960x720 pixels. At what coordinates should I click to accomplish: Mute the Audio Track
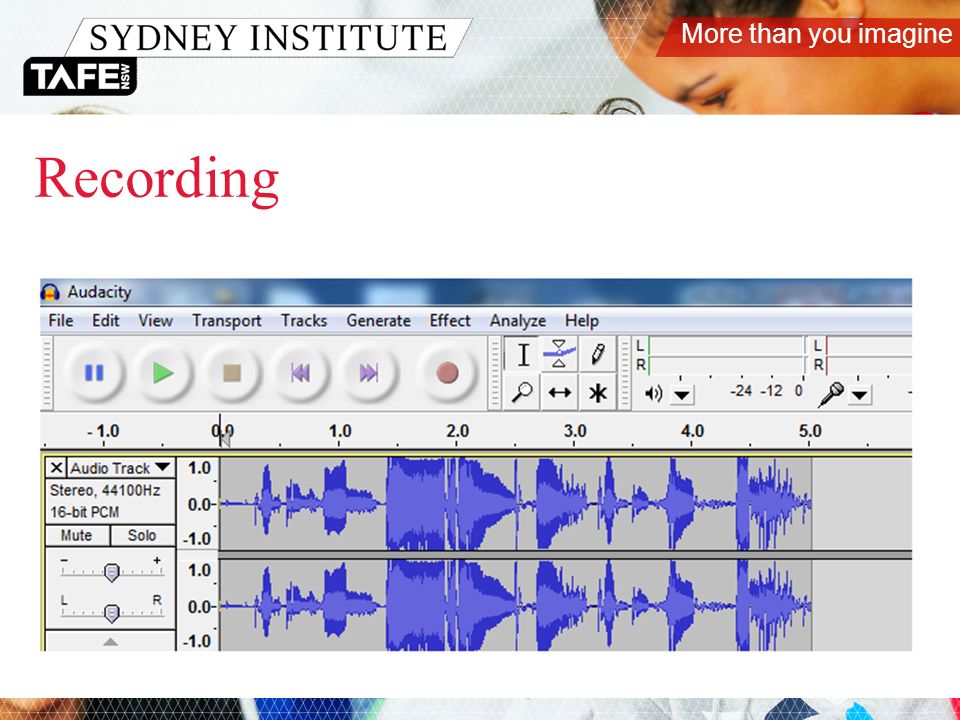tap(77, 535)
